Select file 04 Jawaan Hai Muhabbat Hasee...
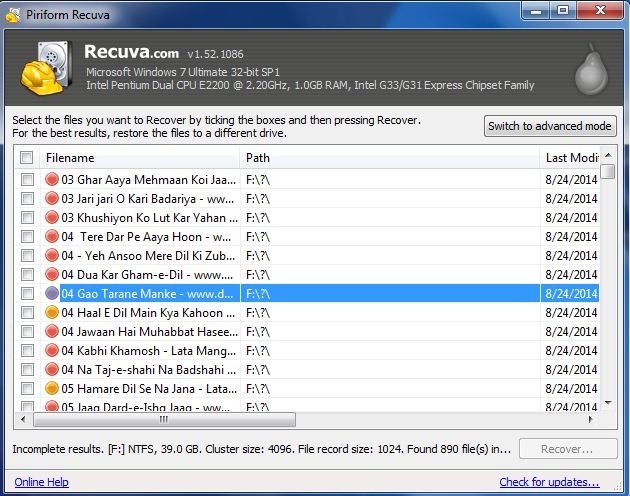Screen dimensions: 630x496 coord(149,332)
